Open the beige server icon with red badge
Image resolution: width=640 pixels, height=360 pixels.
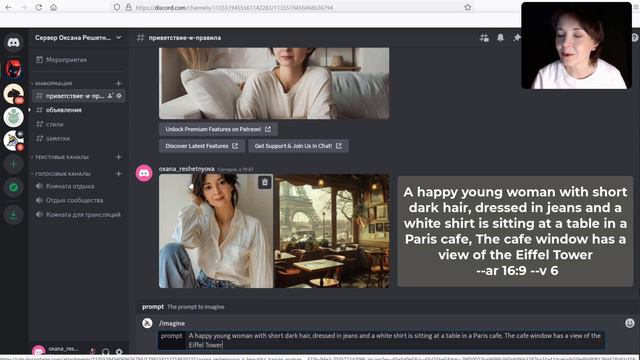13,93
